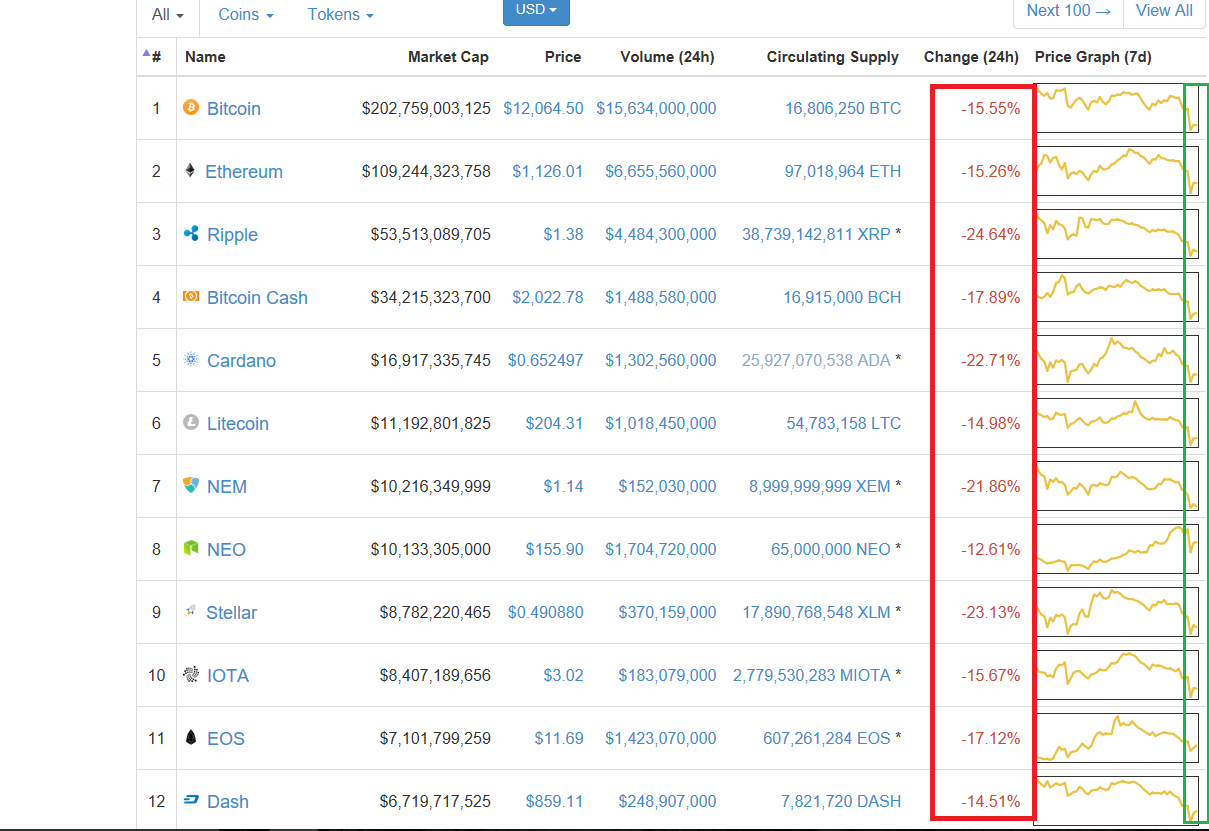Open the Stellar coin page link
The width and height of the screenshot is (1209, 831).
[x=231, y=613]
